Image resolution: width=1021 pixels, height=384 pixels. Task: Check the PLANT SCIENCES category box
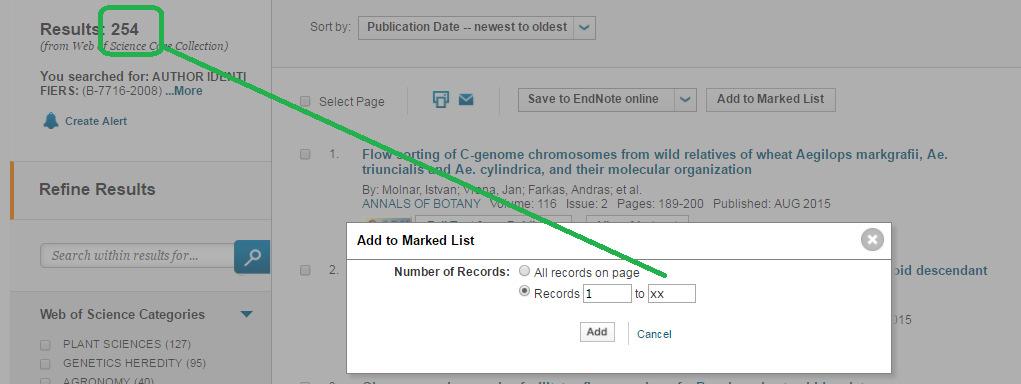coord(46,345)
